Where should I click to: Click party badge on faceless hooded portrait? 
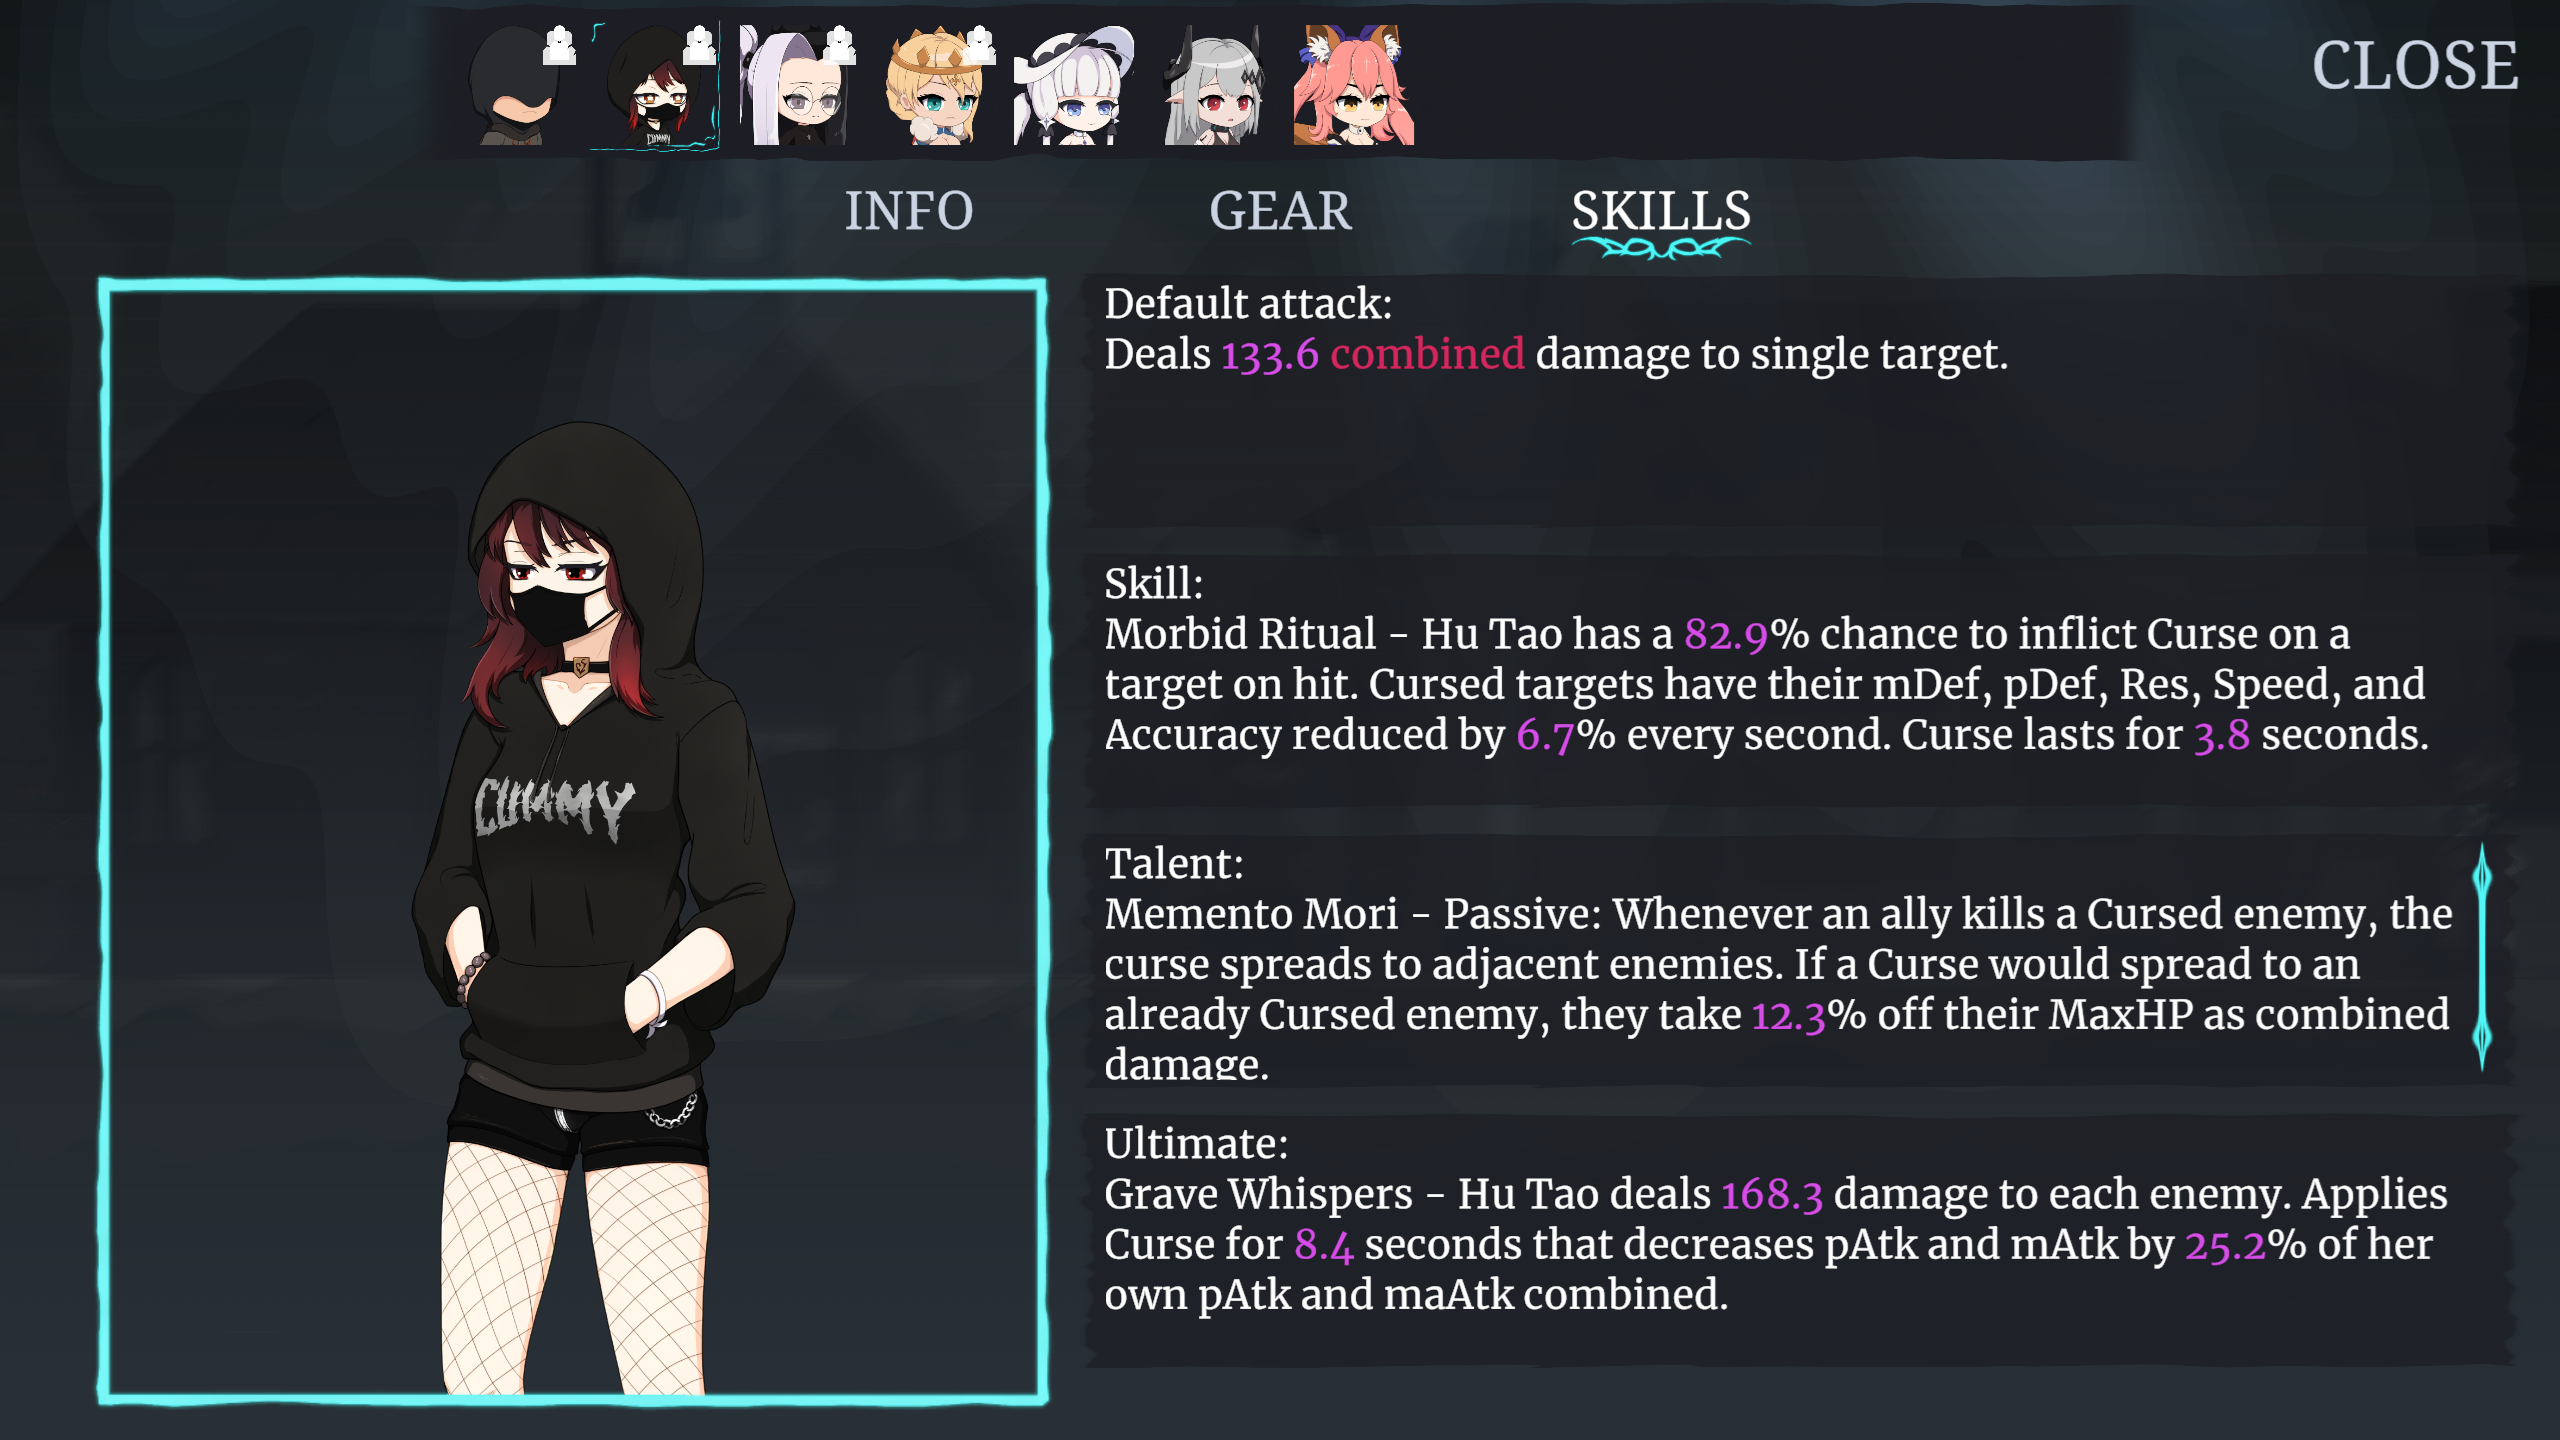[560, 46]
